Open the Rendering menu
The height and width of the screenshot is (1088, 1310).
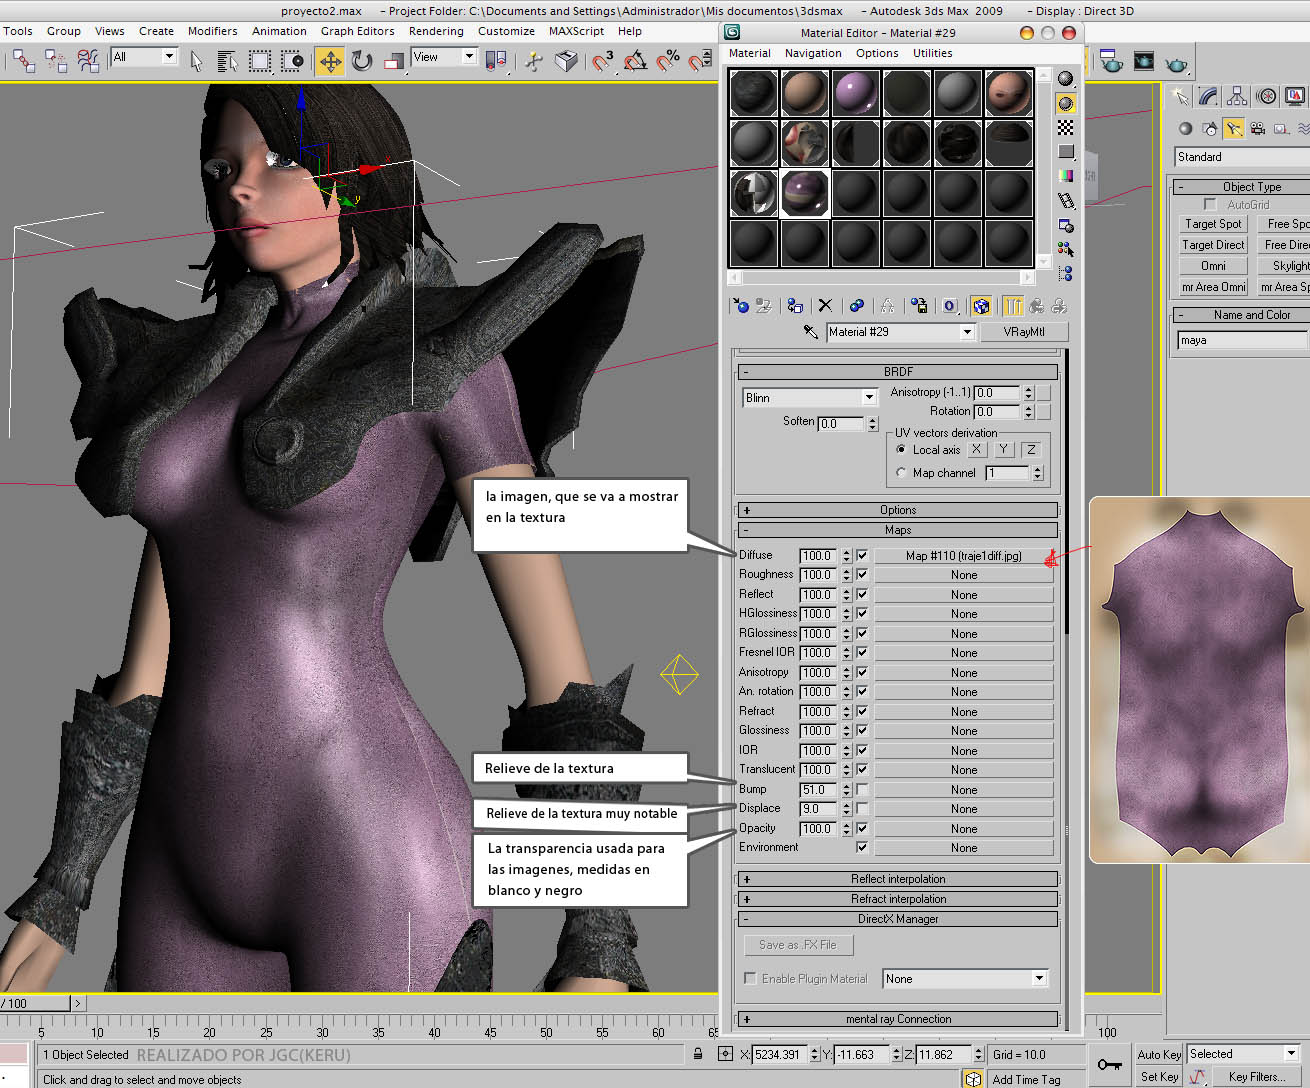tap(436, 31)
